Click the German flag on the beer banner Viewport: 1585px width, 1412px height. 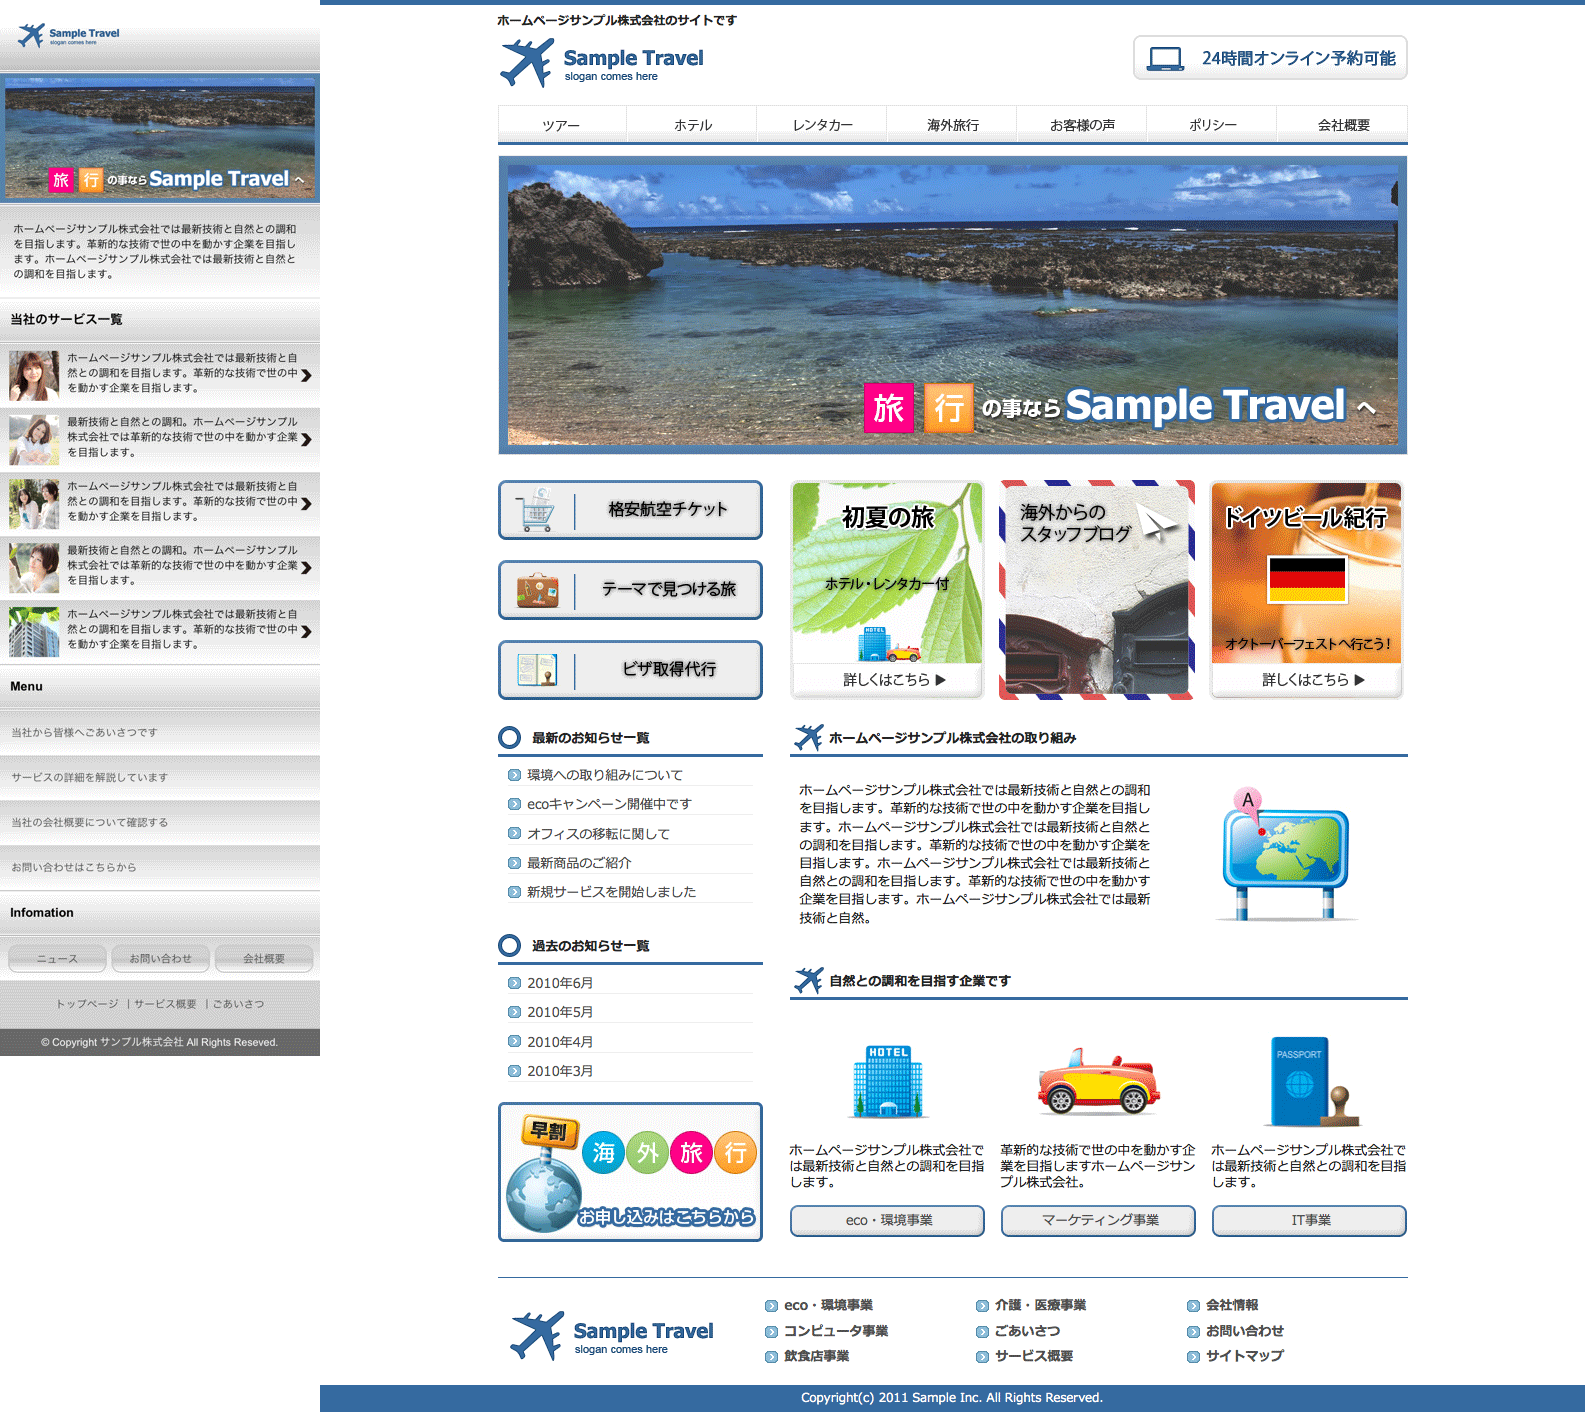(x=1306, y=579)
